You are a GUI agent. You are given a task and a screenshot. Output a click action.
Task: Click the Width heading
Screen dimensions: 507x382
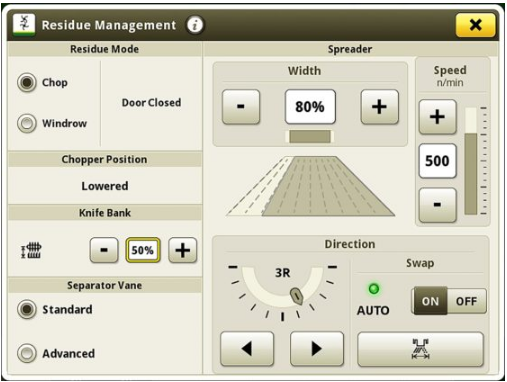(x=304, y=71)
